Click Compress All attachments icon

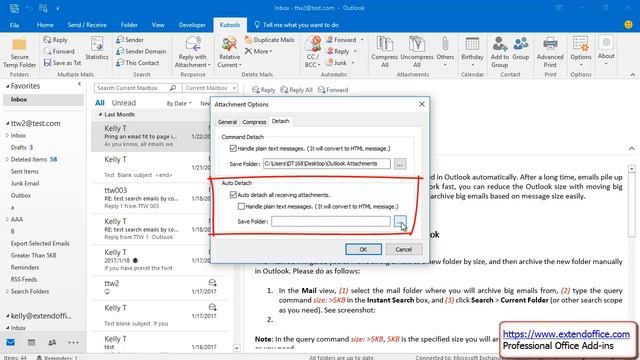coord(384,52)
